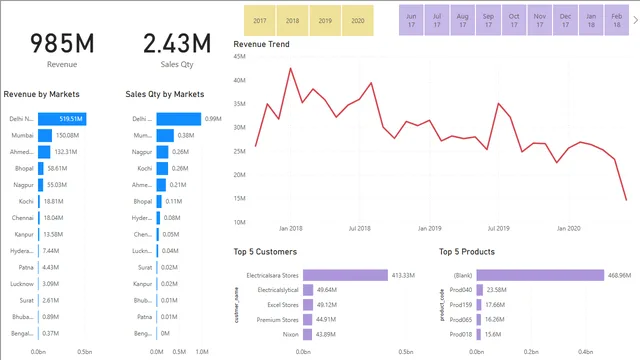Filter by the Jul 17 month tile
The width and height of the screenshot is (640, 360).
point(437,20)
